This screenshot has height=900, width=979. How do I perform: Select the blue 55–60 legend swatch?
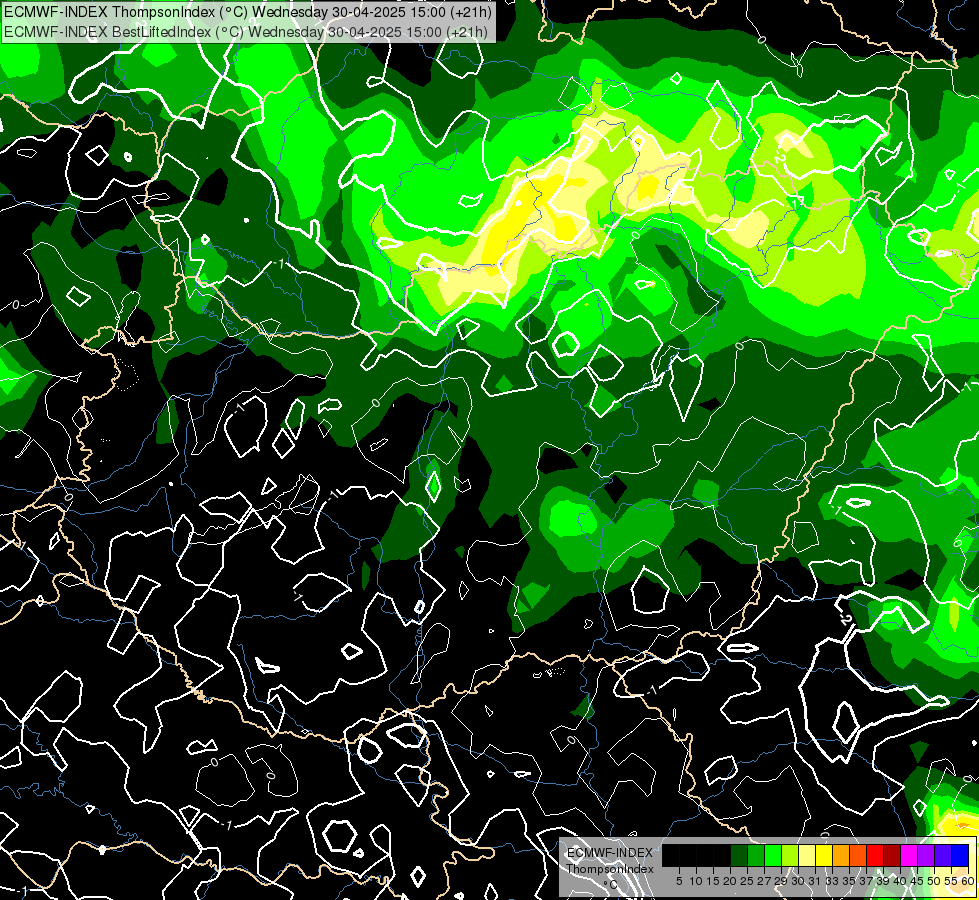pyautogui.click(x=960, y=856)
